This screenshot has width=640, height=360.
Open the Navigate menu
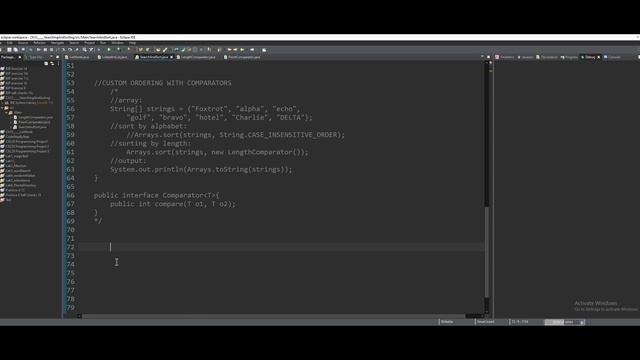pos(58,43)
